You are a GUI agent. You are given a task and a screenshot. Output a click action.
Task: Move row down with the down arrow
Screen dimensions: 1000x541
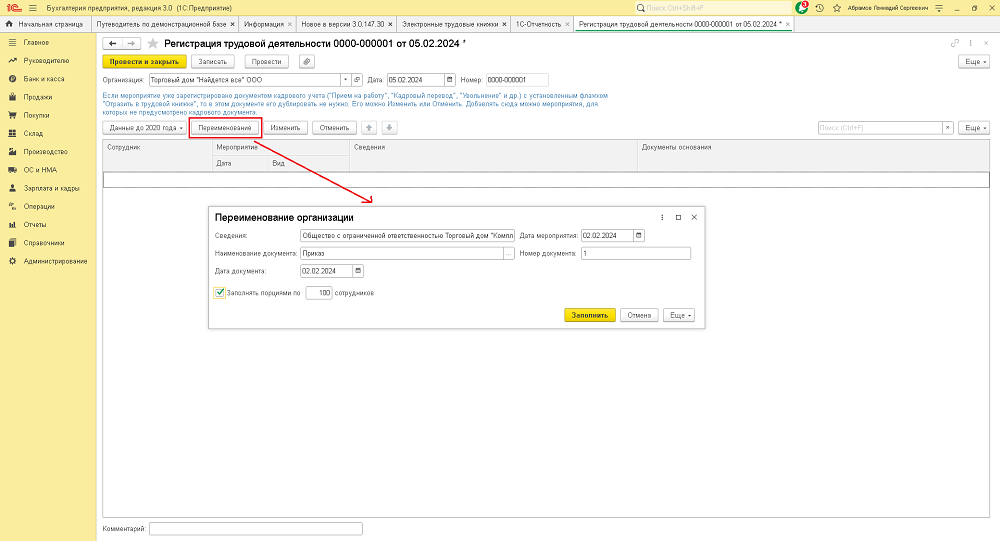point(389,128)
